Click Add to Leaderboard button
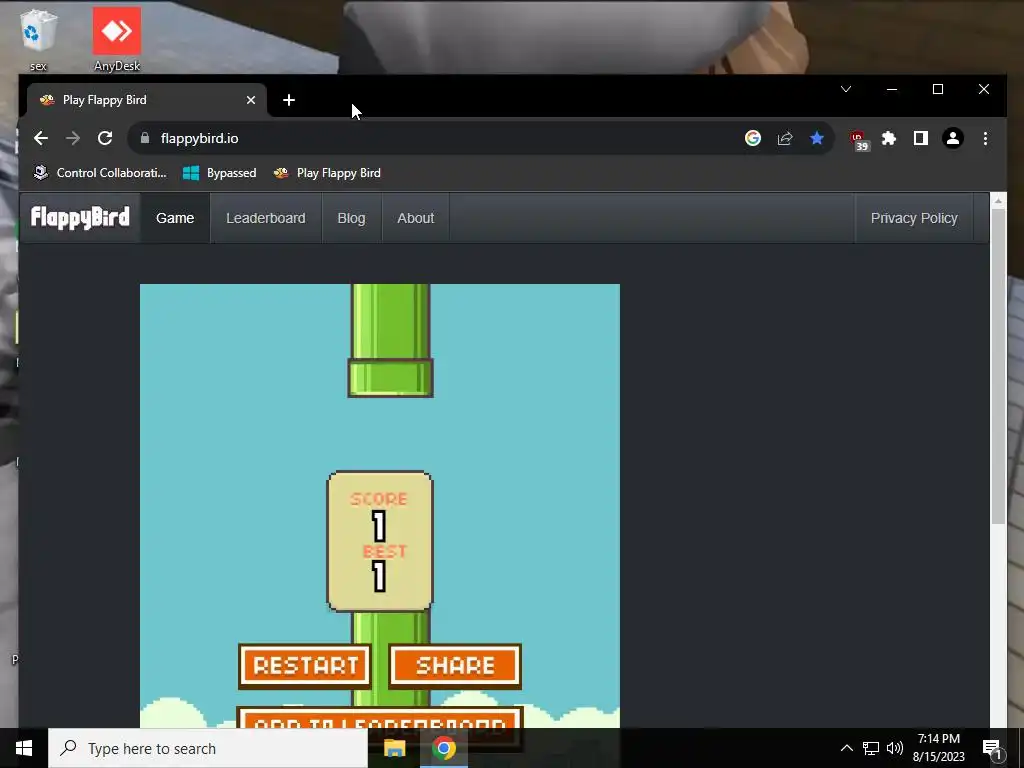Screen dimensions: 1024x768 pos(379,718)
